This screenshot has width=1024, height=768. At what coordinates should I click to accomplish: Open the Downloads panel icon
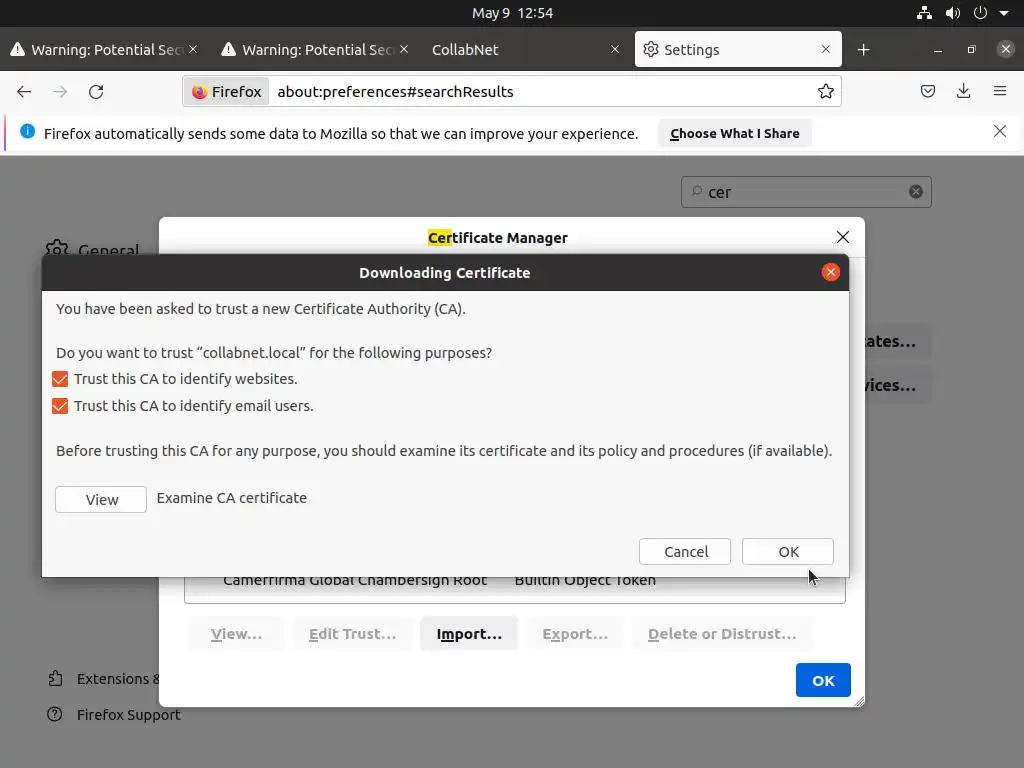(963, 91)
